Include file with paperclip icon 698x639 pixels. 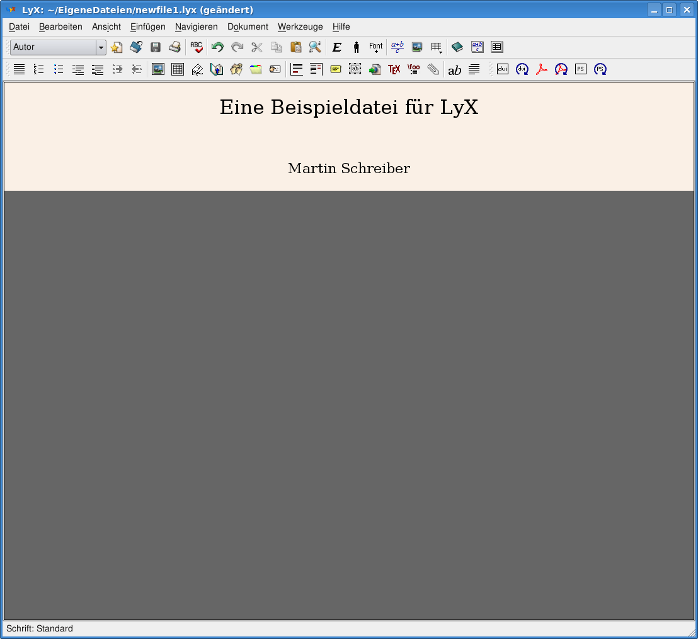[433, 69]
